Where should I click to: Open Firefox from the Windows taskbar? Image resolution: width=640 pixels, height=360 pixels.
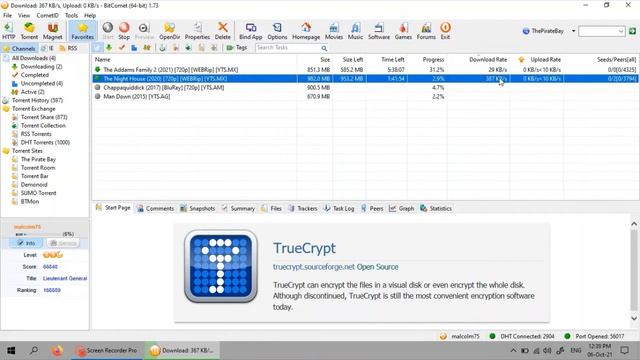point(57,351)
